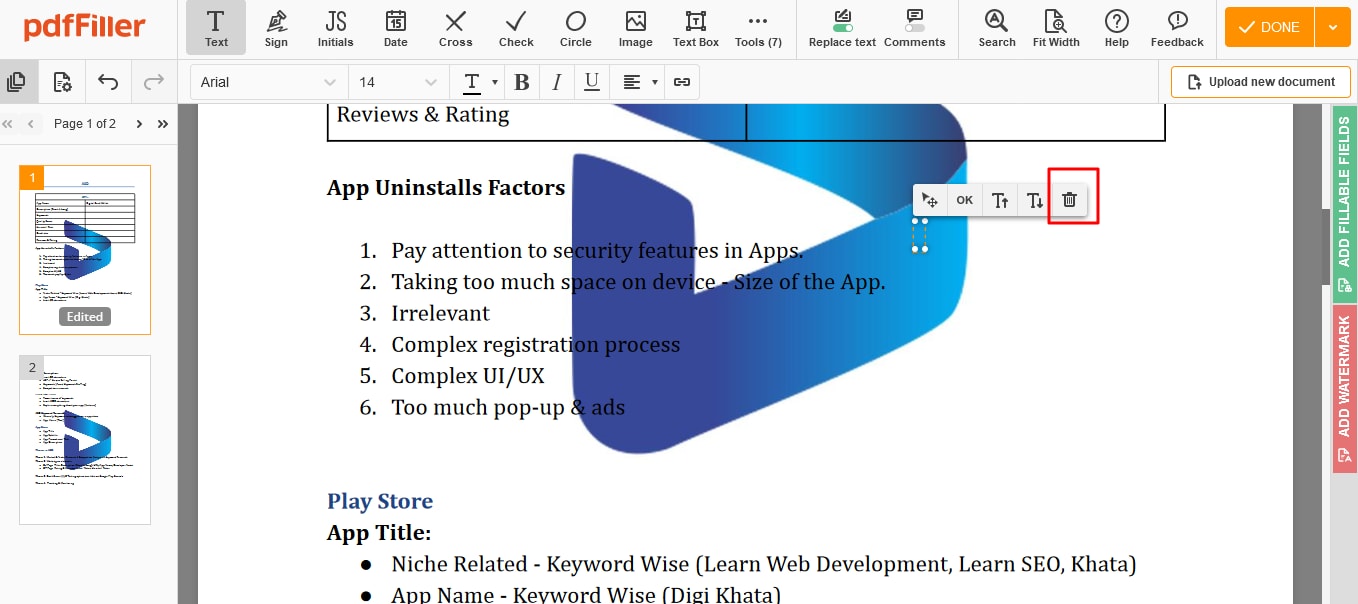Decrease text size in floating toolbar
The image size is (1358, 604).
pyautogui.click(x=1035, y=200)
